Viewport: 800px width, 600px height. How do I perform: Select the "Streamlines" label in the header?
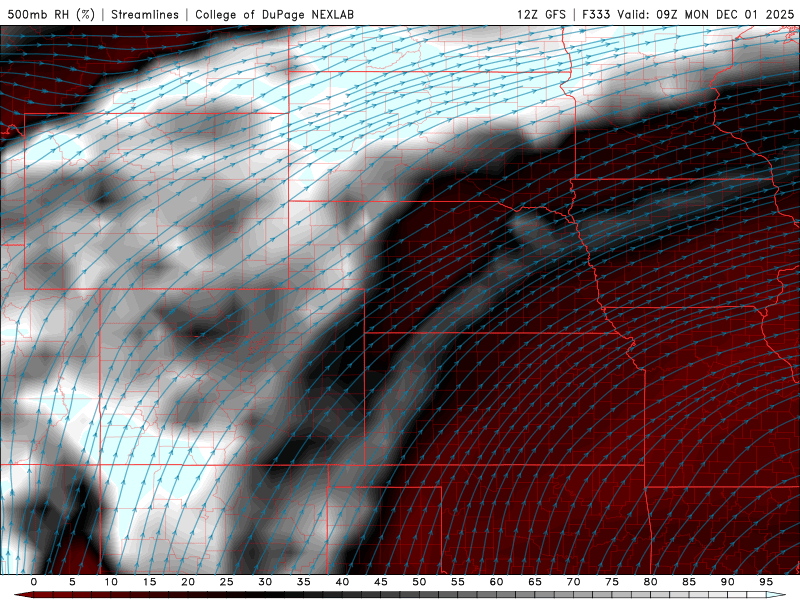click(145, 14)
